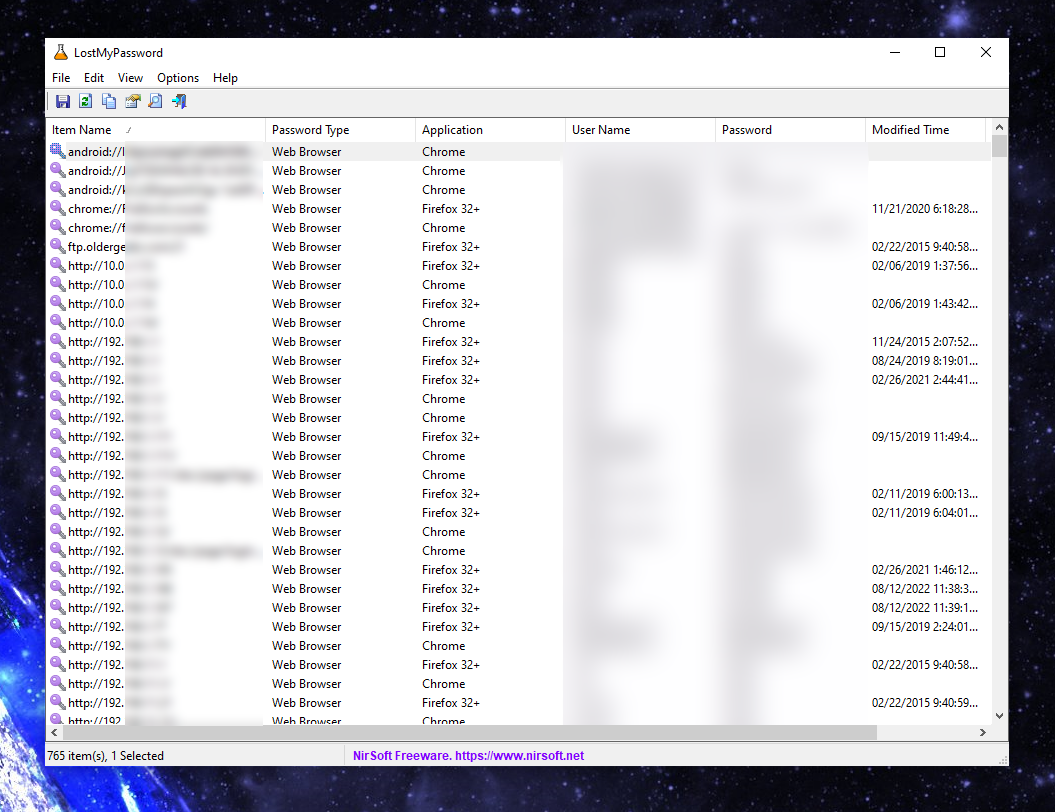Click key icon of the selected android://I row
Screen dimensions: 1055x812
point(58,151)
